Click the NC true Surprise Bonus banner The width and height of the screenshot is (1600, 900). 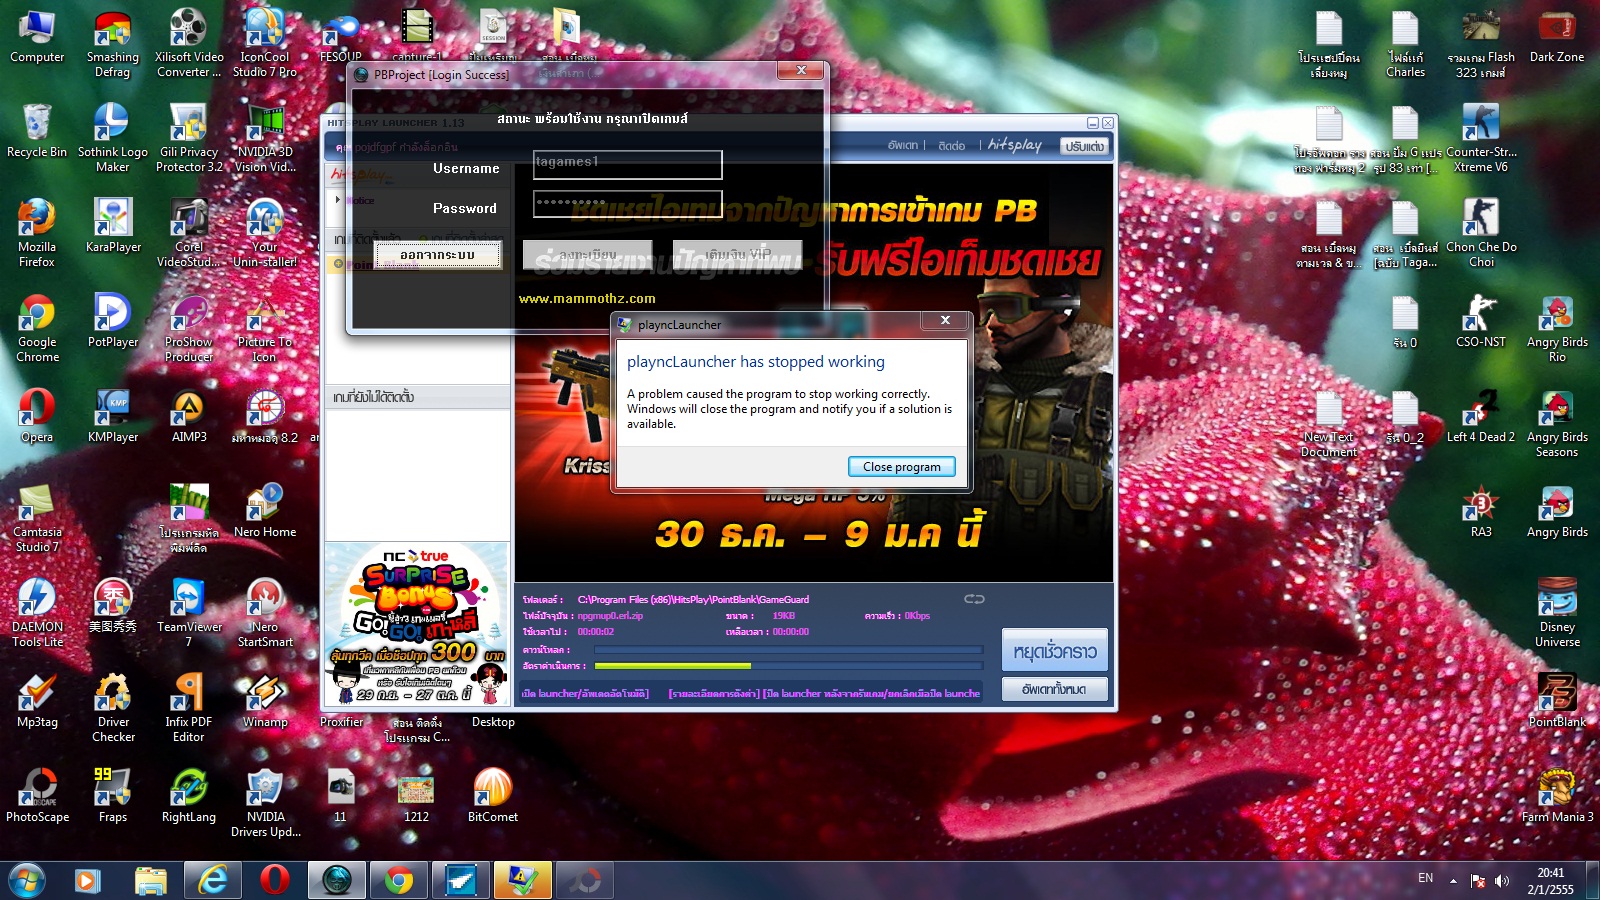[x=417, y=625]
